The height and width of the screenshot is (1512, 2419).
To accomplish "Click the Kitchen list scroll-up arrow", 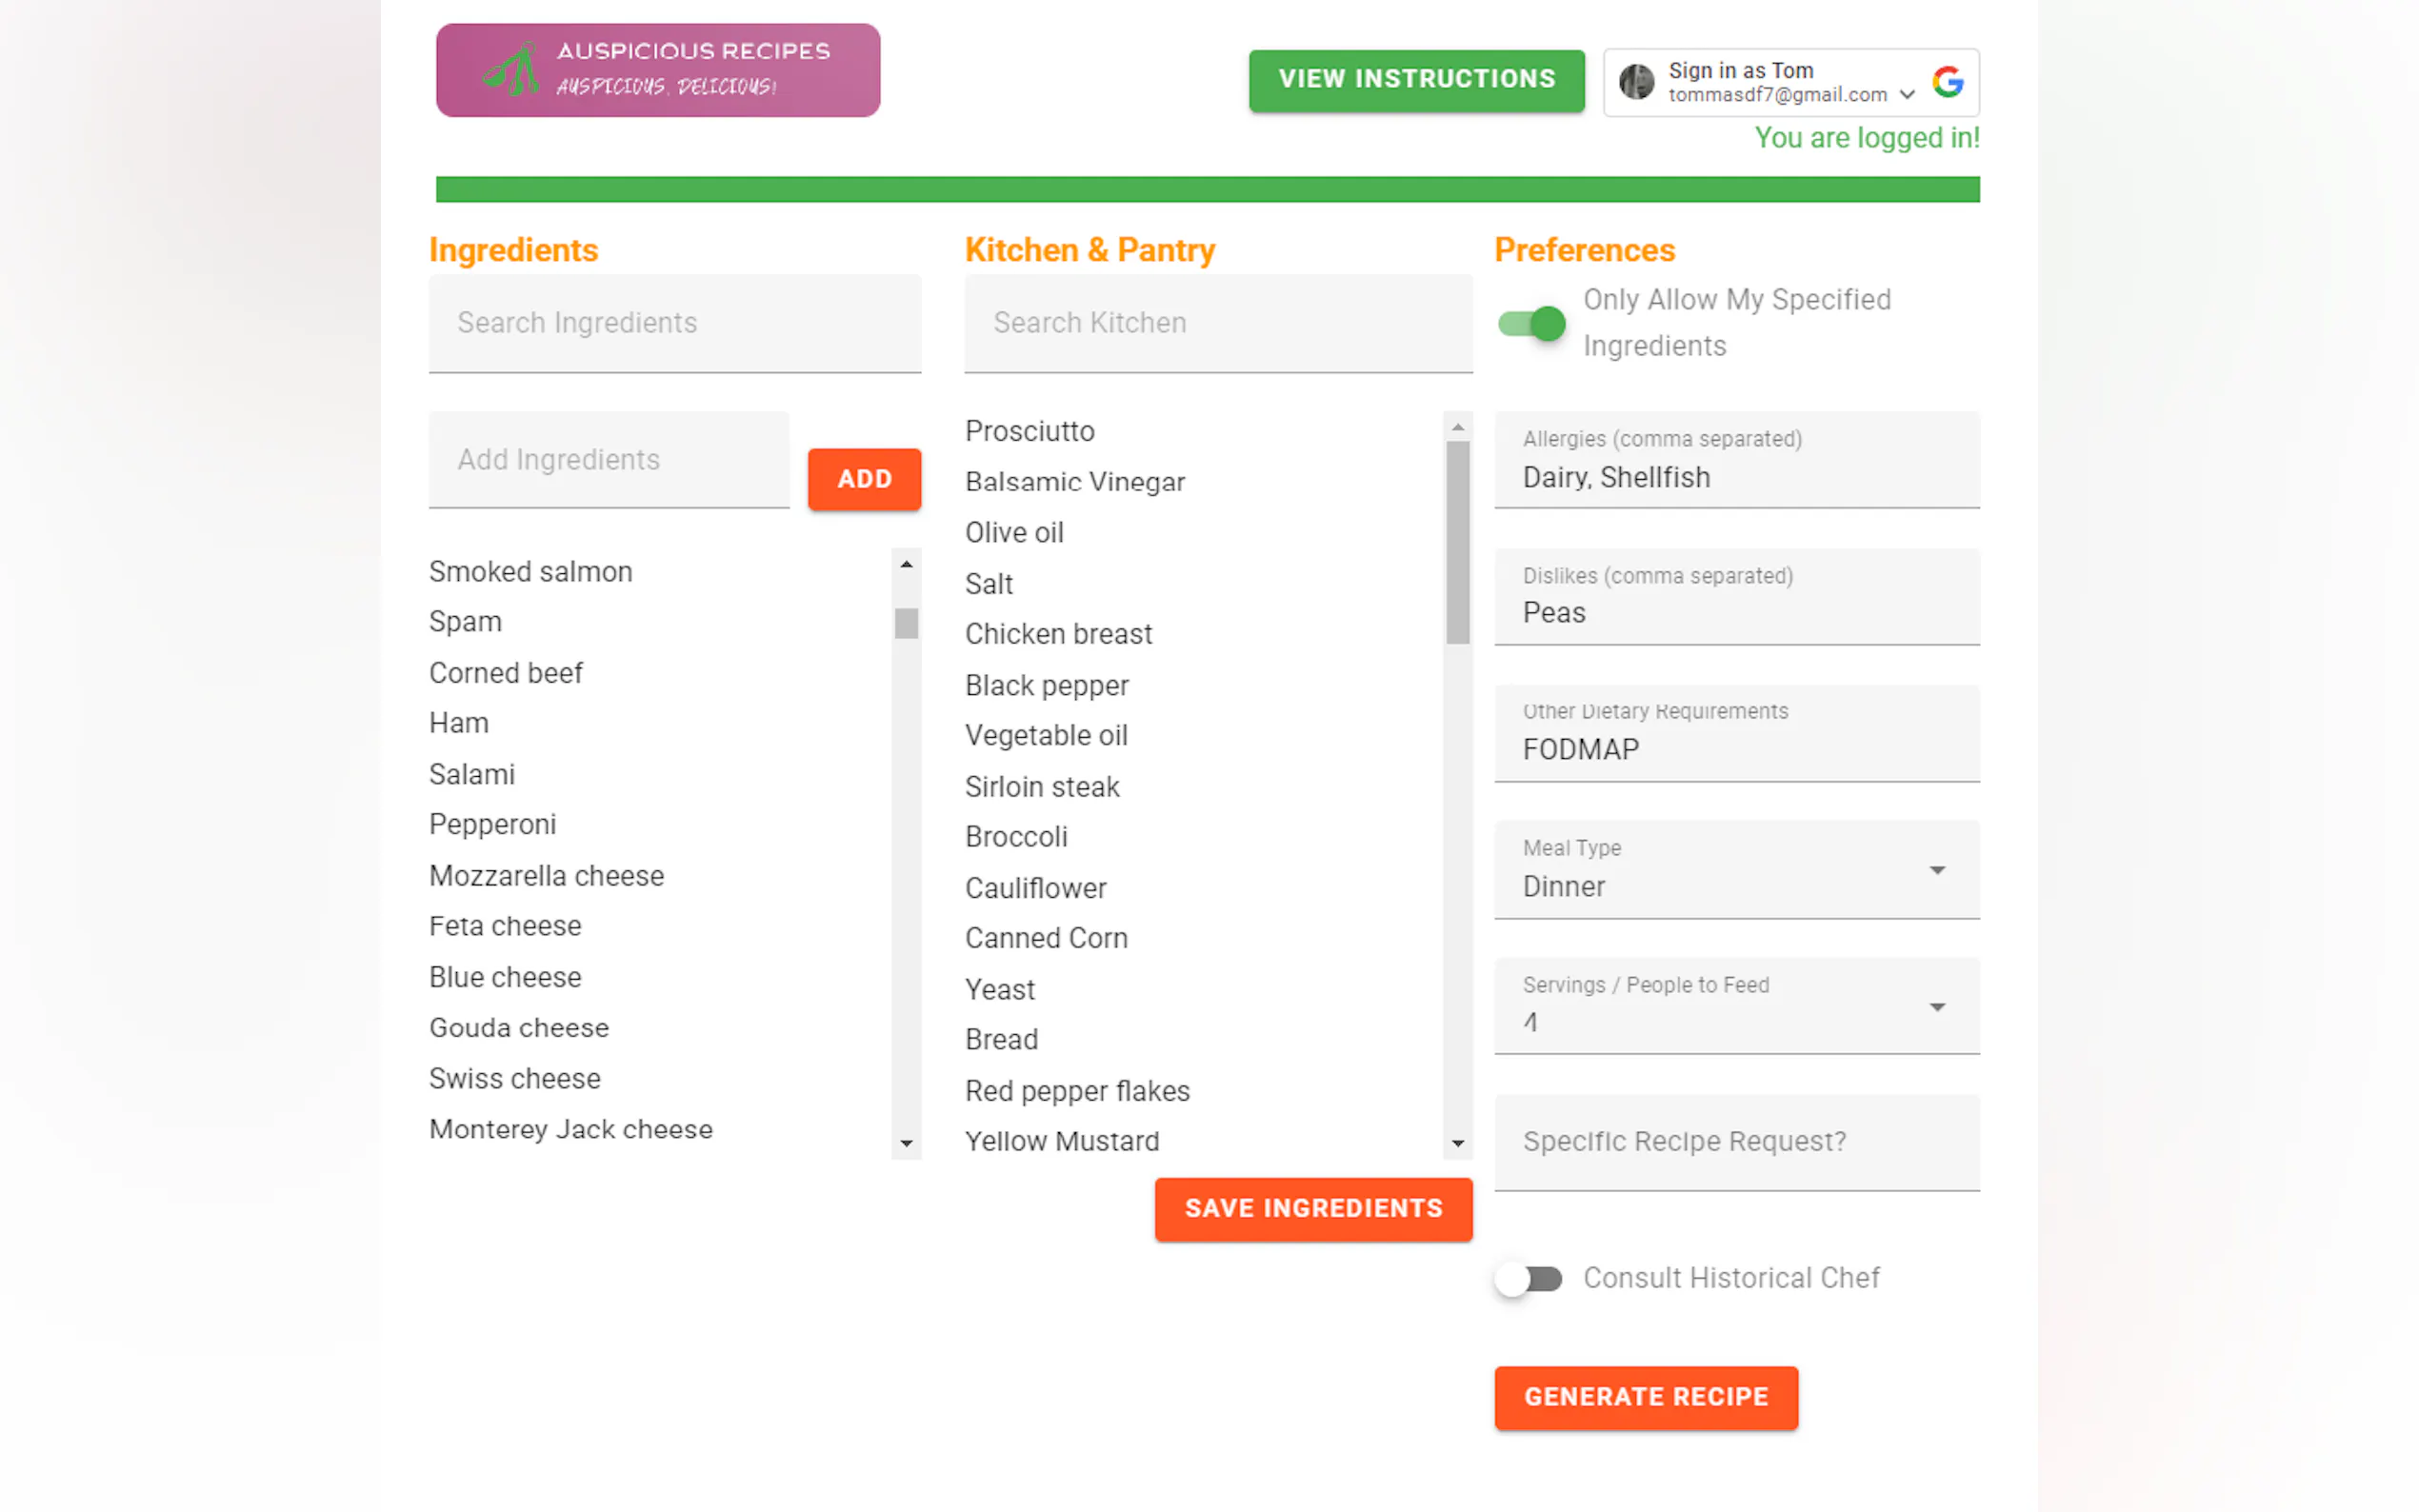I will [x=1457, y=427].
